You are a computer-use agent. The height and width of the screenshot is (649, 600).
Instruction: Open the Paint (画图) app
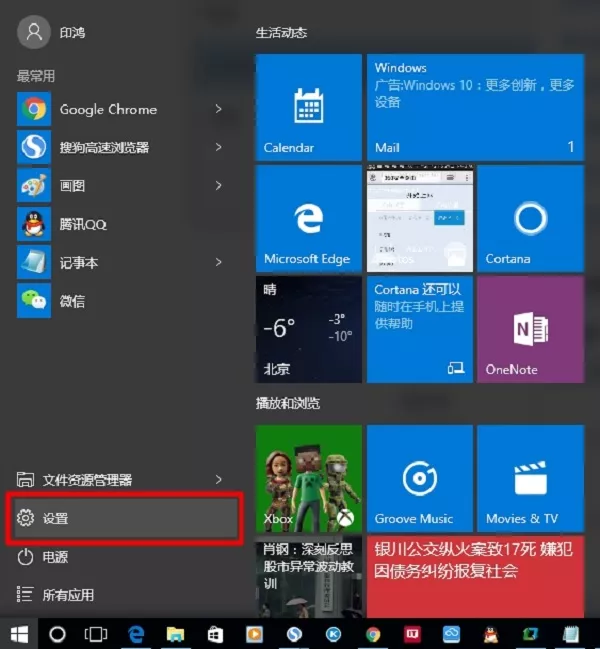[x=120, y=185]
